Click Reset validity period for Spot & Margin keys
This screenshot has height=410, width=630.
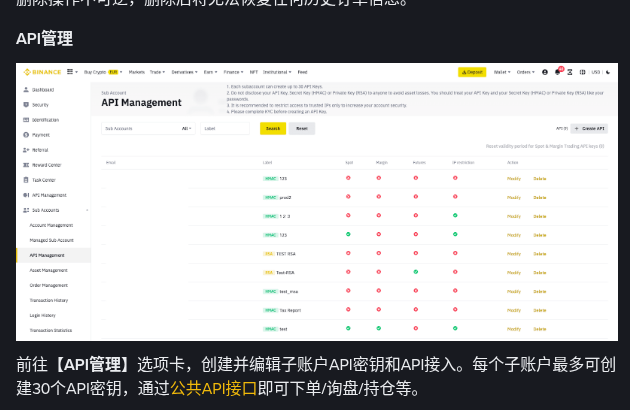(545, 146)
